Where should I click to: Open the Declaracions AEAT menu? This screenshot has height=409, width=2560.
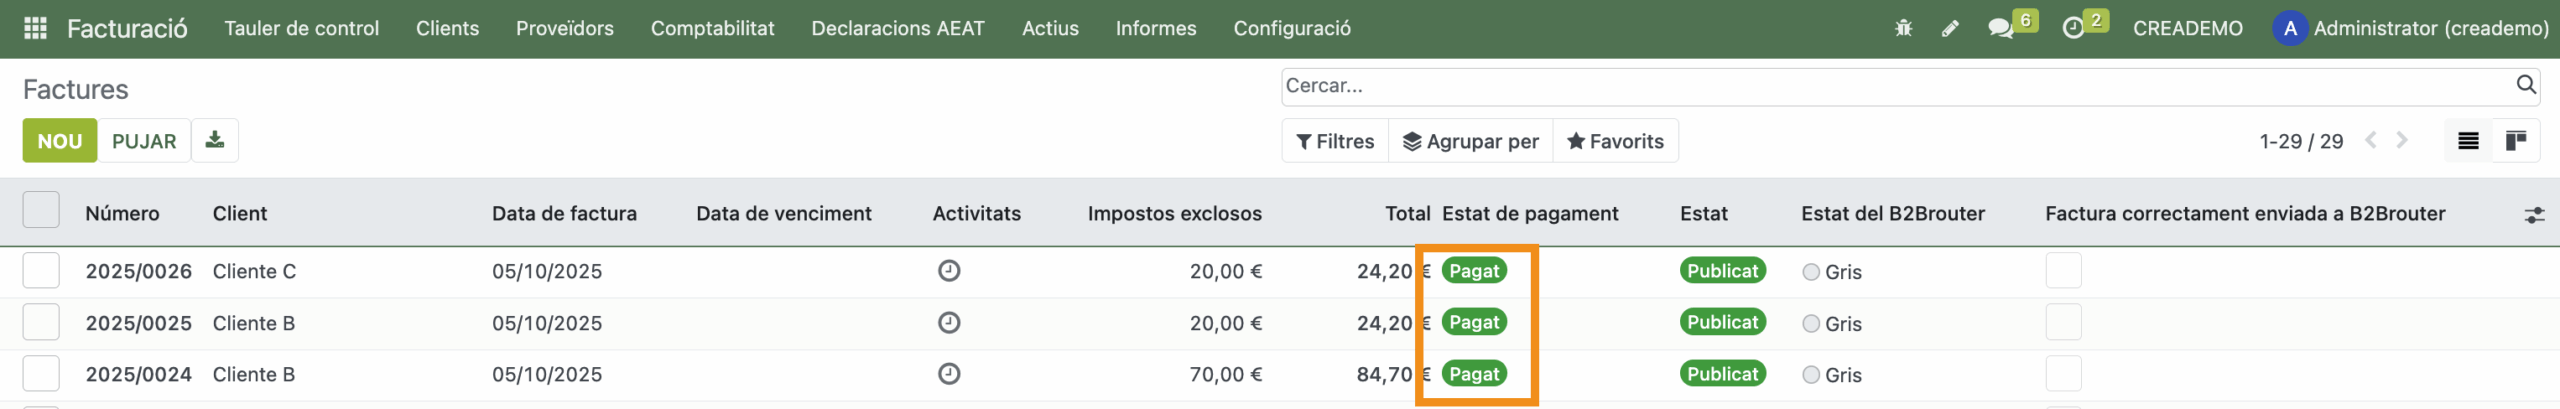(x=897, y=28)
